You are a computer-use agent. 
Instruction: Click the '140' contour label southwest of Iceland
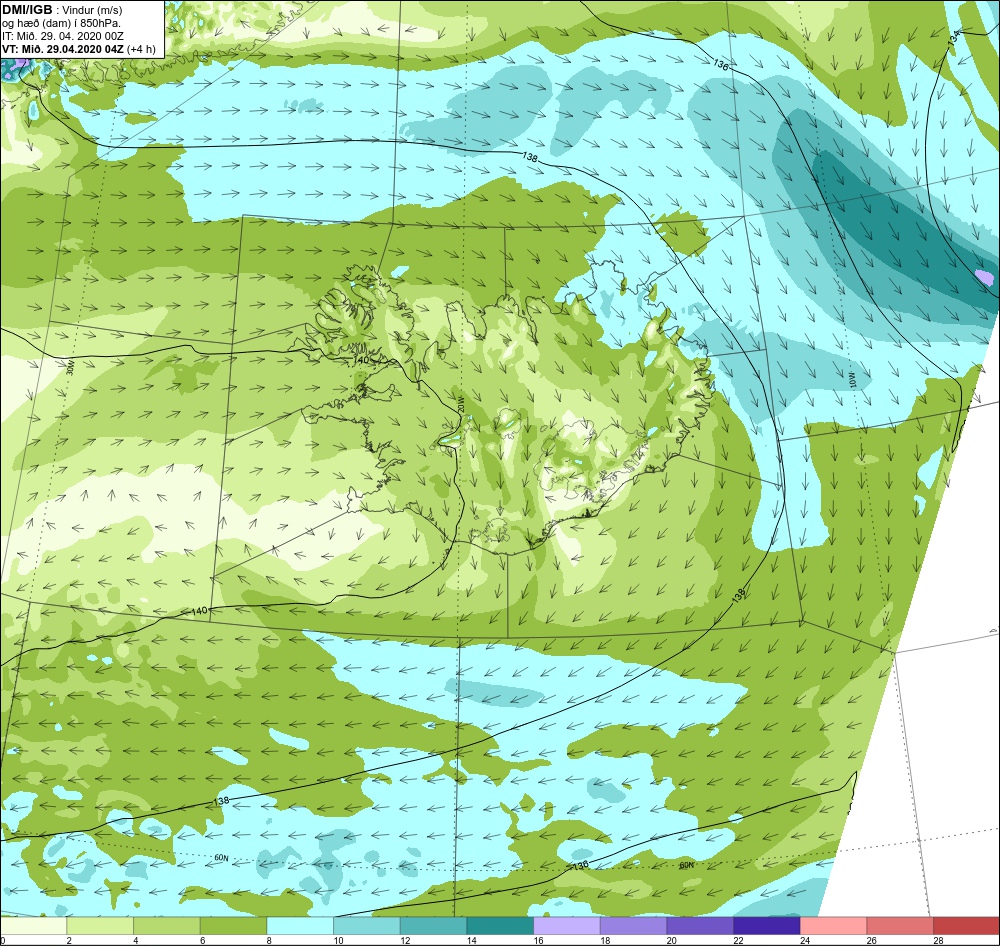tap(200, 611)
